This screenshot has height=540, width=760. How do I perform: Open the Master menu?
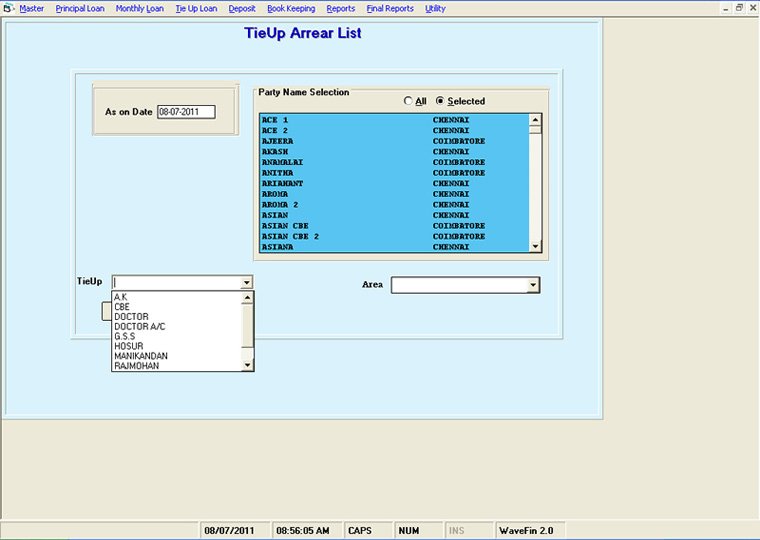[x=32, y=8]
